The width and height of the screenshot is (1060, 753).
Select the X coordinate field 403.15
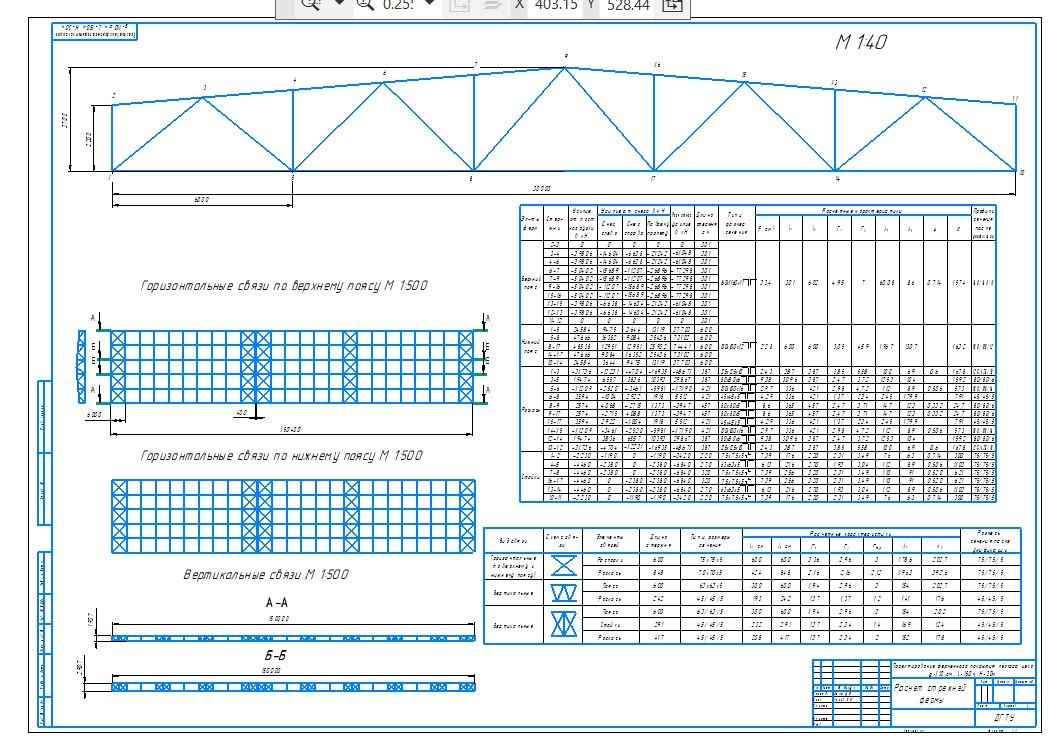[x=557, y=5]
